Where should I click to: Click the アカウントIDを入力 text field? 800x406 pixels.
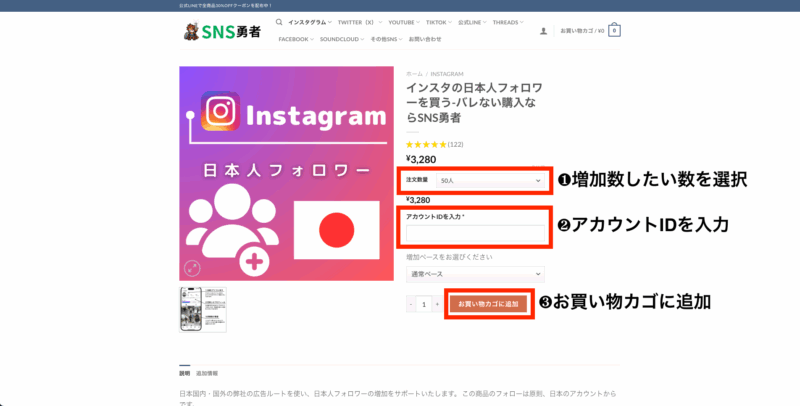(x=475, y=233)
